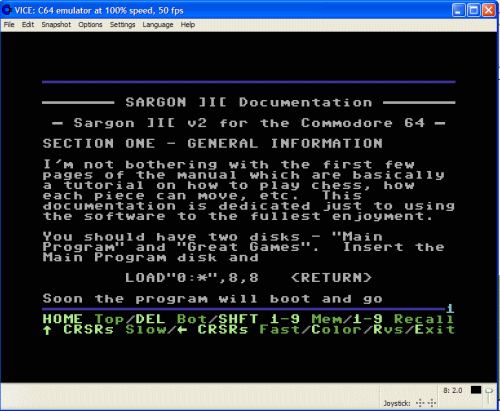Screen dimensions: 500x411
Task: Open the Options menu
Action: click(90, 25)
